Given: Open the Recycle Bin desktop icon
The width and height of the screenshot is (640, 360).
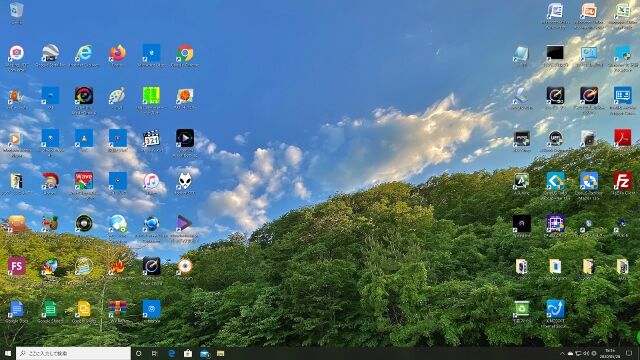Looking at the screenshot, I should click(16, 10).
